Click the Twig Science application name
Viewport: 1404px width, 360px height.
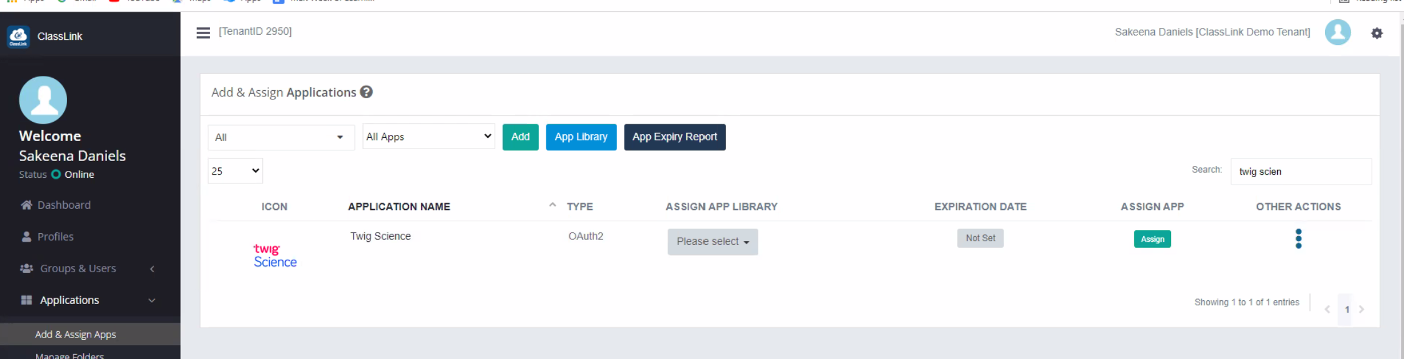click(381, 236)
